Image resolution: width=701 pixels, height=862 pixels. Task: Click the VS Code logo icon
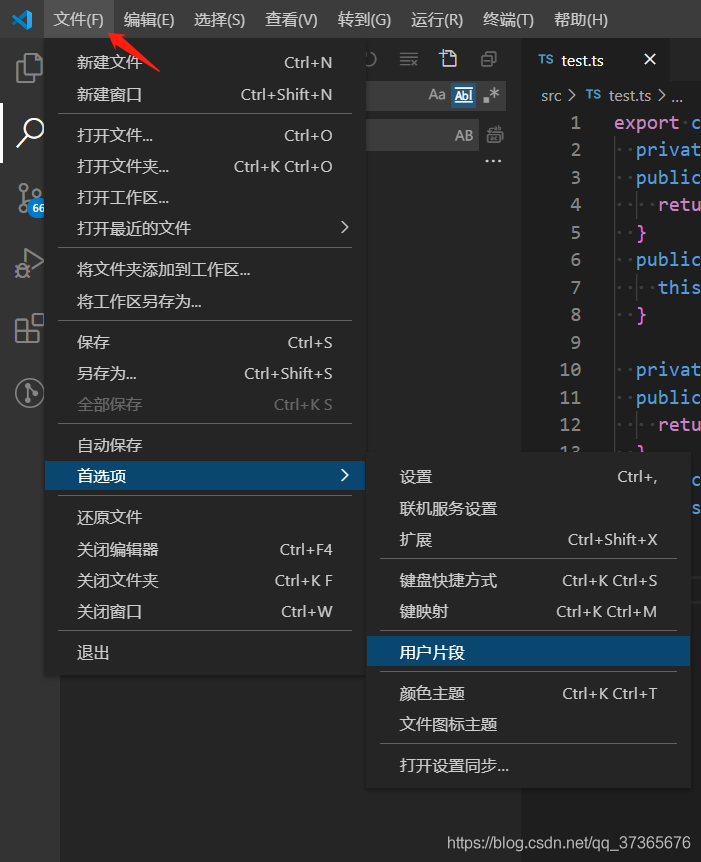click(22, 19)
